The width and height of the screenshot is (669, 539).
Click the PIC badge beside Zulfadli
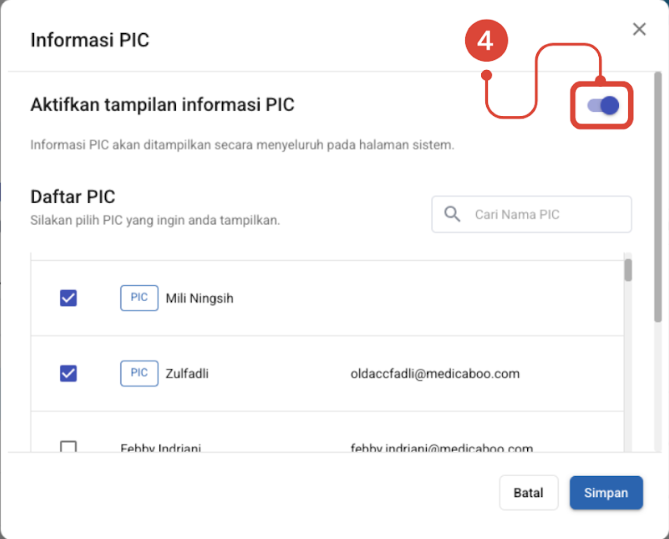coord(139,373)
